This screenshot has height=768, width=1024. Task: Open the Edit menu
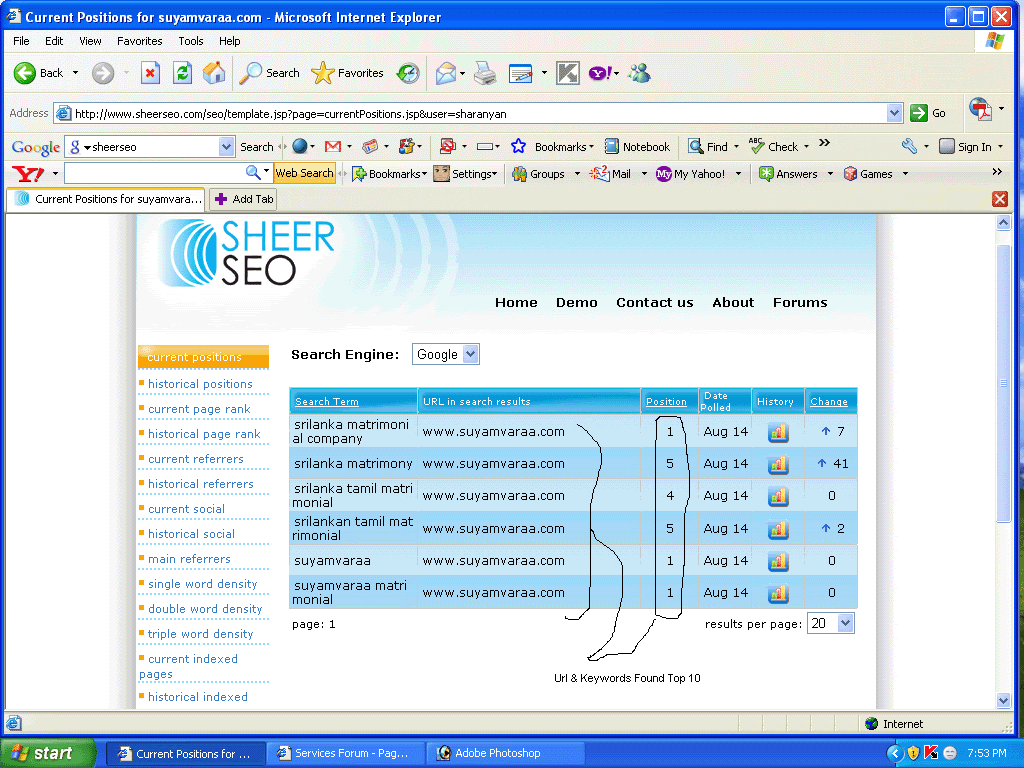pyautogui.click(x=54, y=40)
